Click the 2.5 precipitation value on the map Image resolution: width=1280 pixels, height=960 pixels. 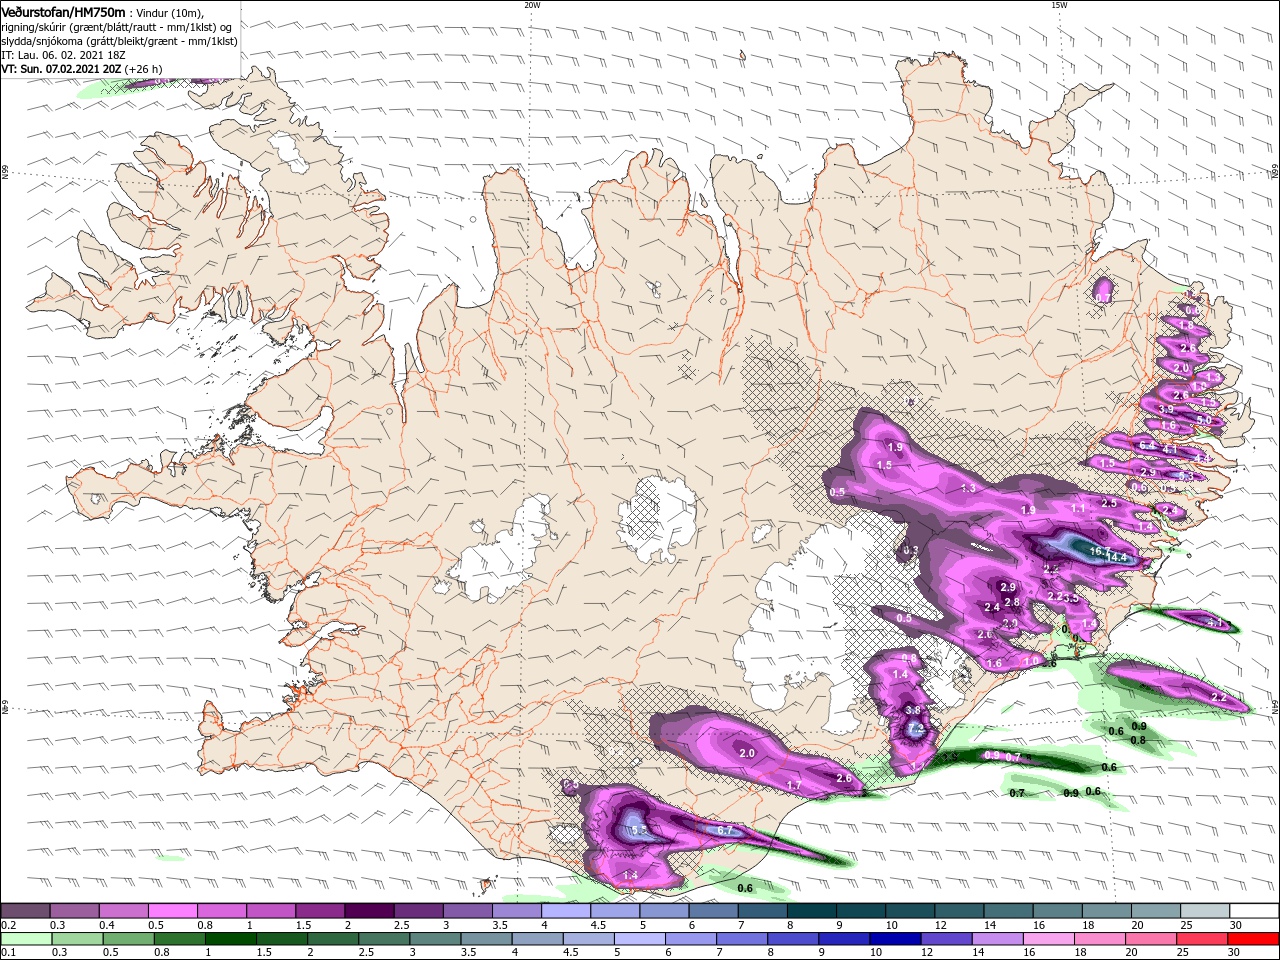click(1109, 503)
